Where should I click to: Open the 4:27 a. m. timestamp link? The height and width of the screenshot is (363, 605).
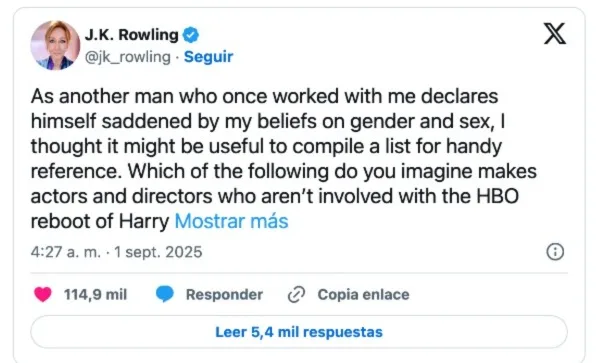(x=66, y=252)
